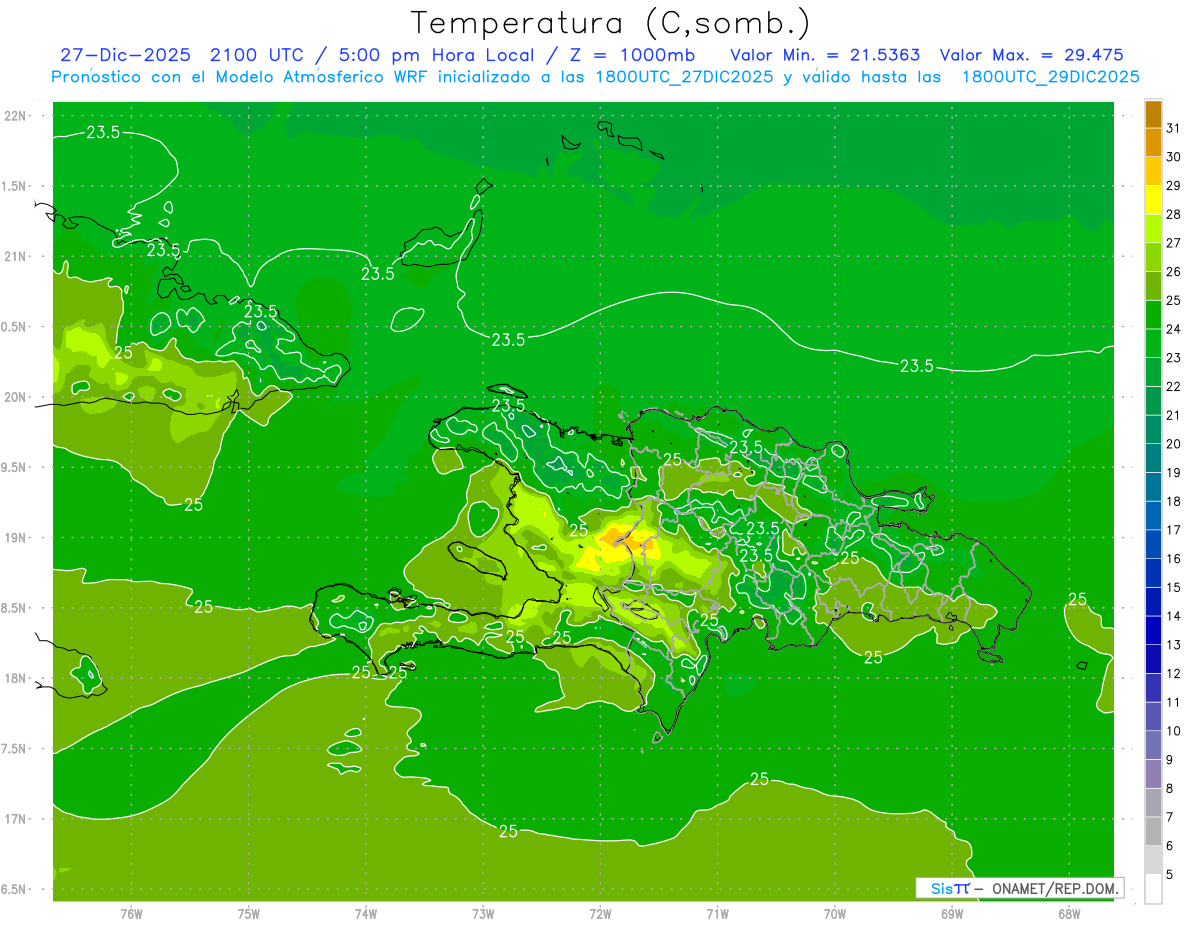The height and width of the screenshot is (927, 1200).
Task: Click the 70W longitude axis label
Action: (x=834, y=914)
